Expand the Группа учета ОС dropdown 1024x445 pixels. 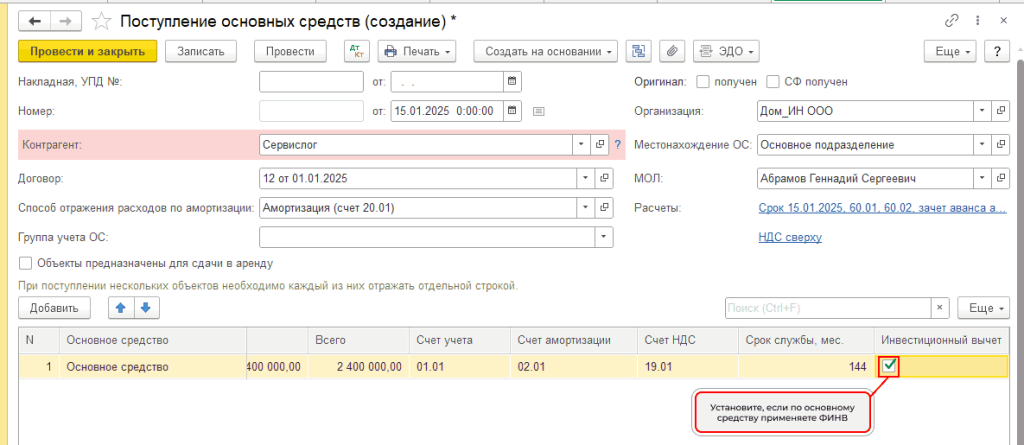(604, 237)
